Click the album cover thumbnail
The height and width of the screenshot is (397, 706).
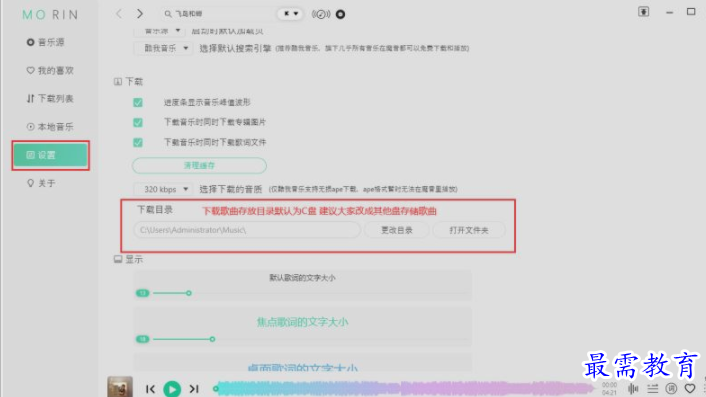coord(120,387)
